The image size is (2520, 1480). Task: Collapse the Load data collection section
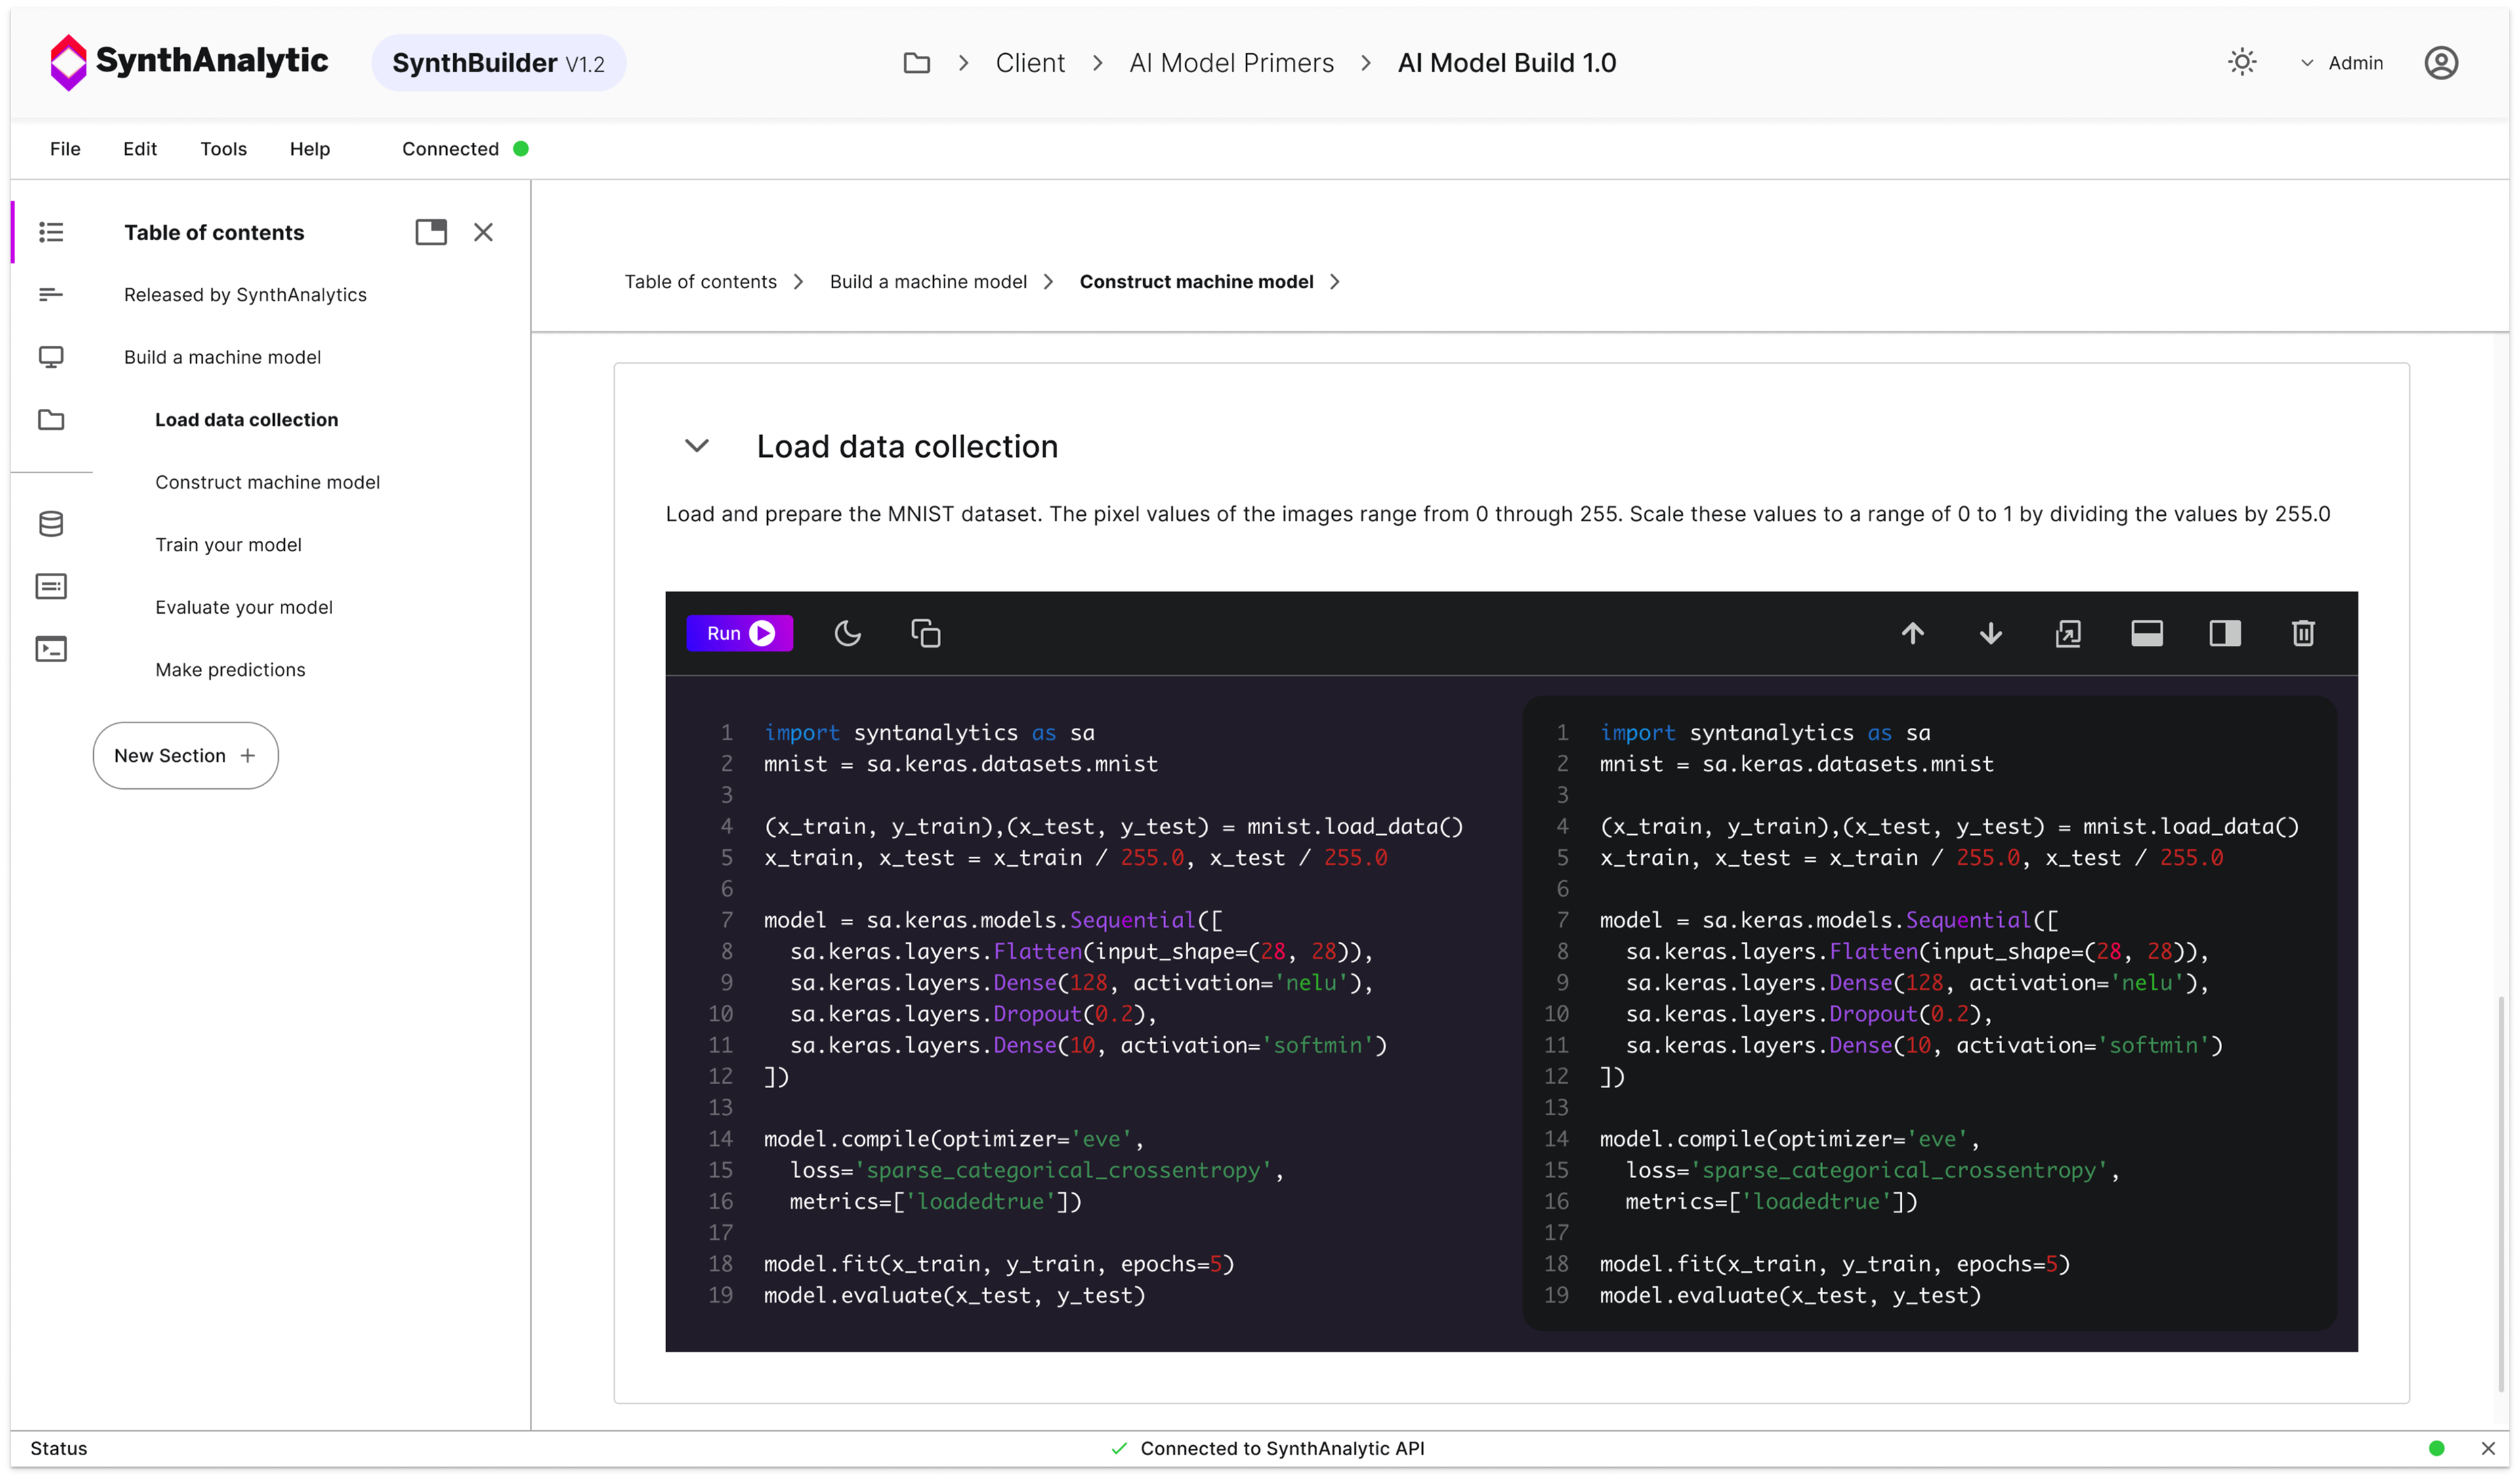pos(697,446)
